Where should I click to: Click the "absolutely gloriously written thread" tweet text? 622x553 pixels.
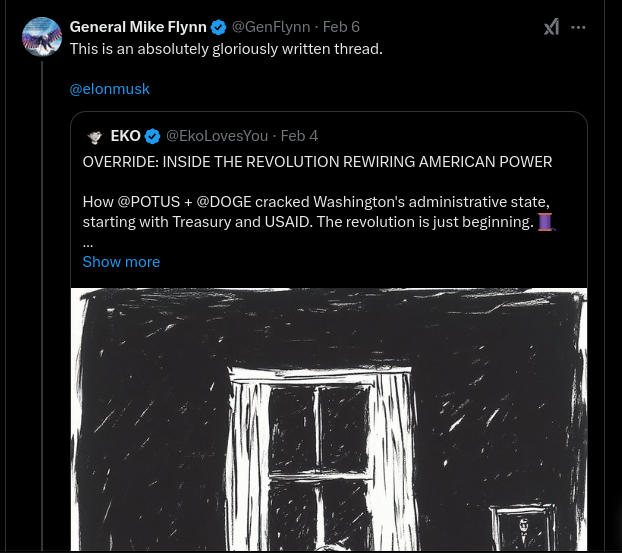(x=226, y=49)
